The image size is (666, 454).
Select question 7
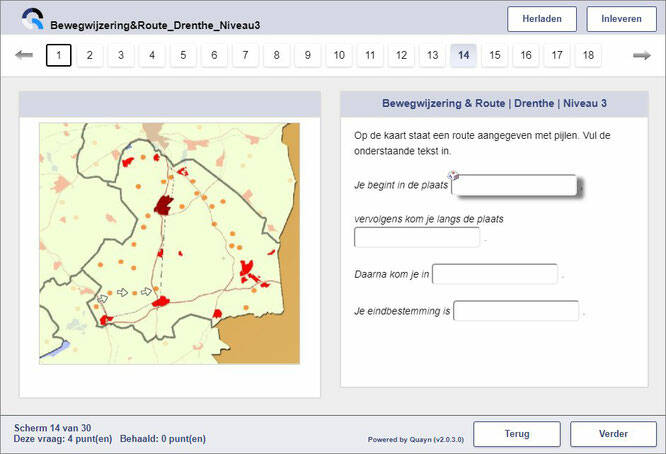246,55
